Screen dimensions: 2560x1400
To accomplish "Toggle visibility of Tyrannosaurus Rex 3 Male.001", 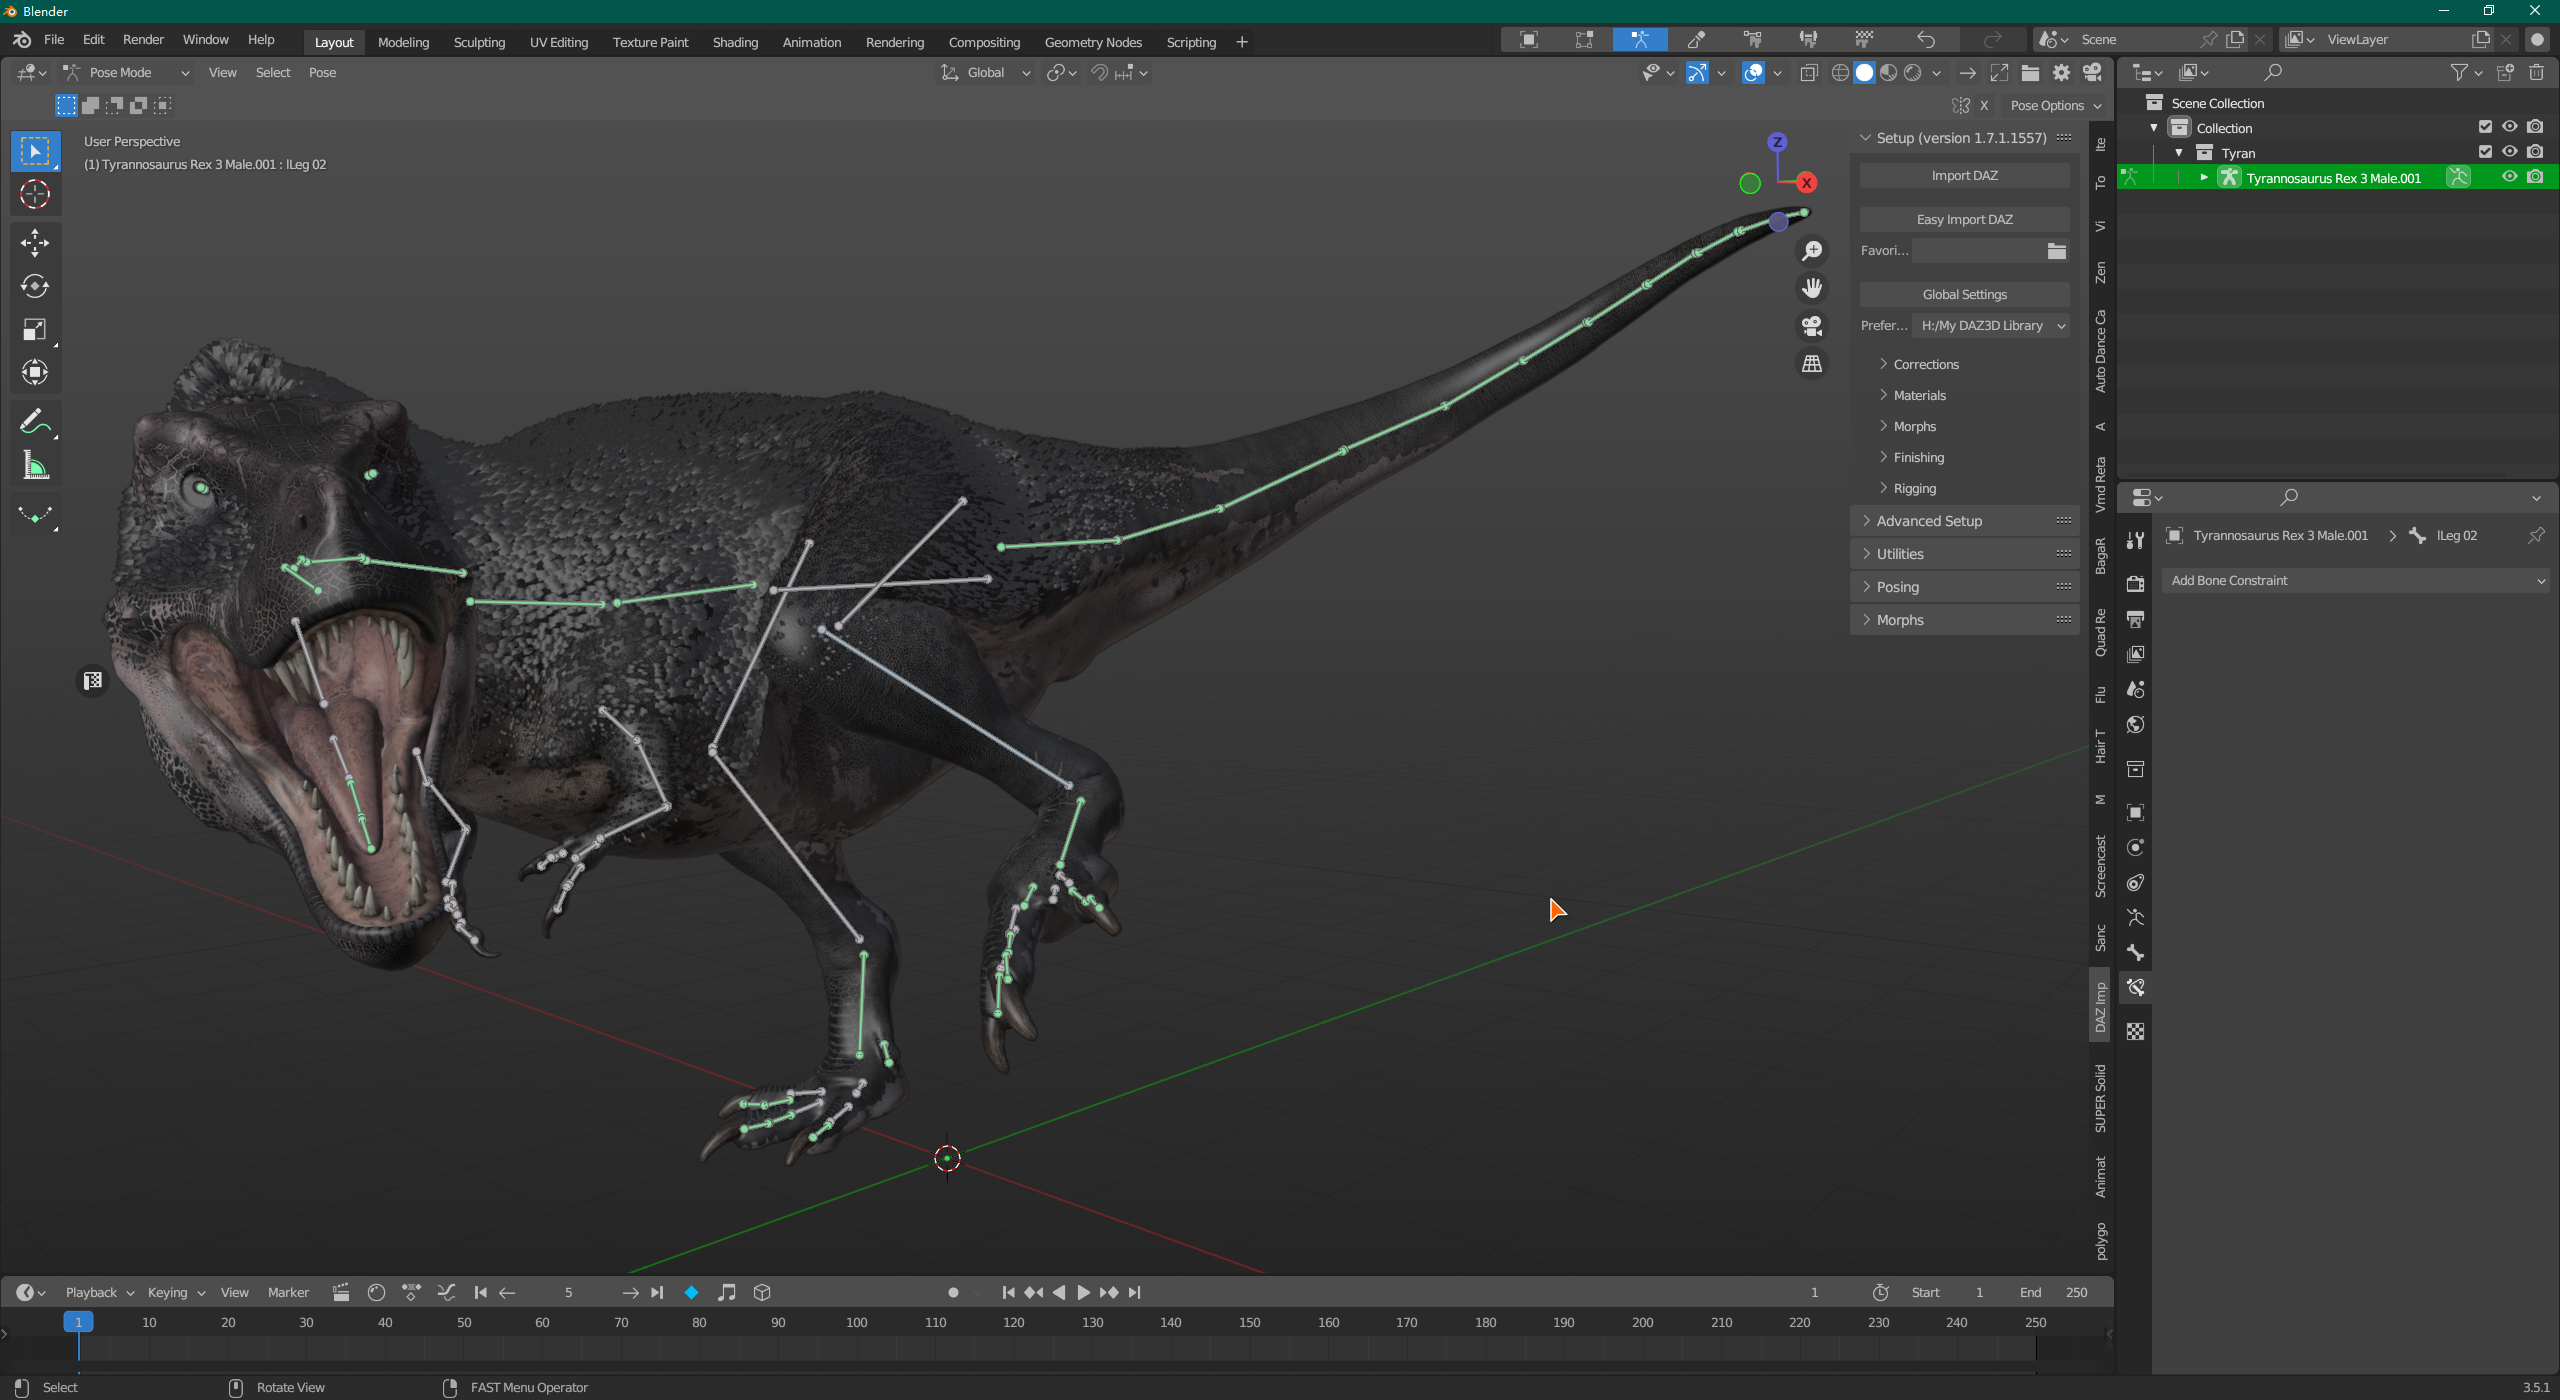I will tap(2509, 177).
